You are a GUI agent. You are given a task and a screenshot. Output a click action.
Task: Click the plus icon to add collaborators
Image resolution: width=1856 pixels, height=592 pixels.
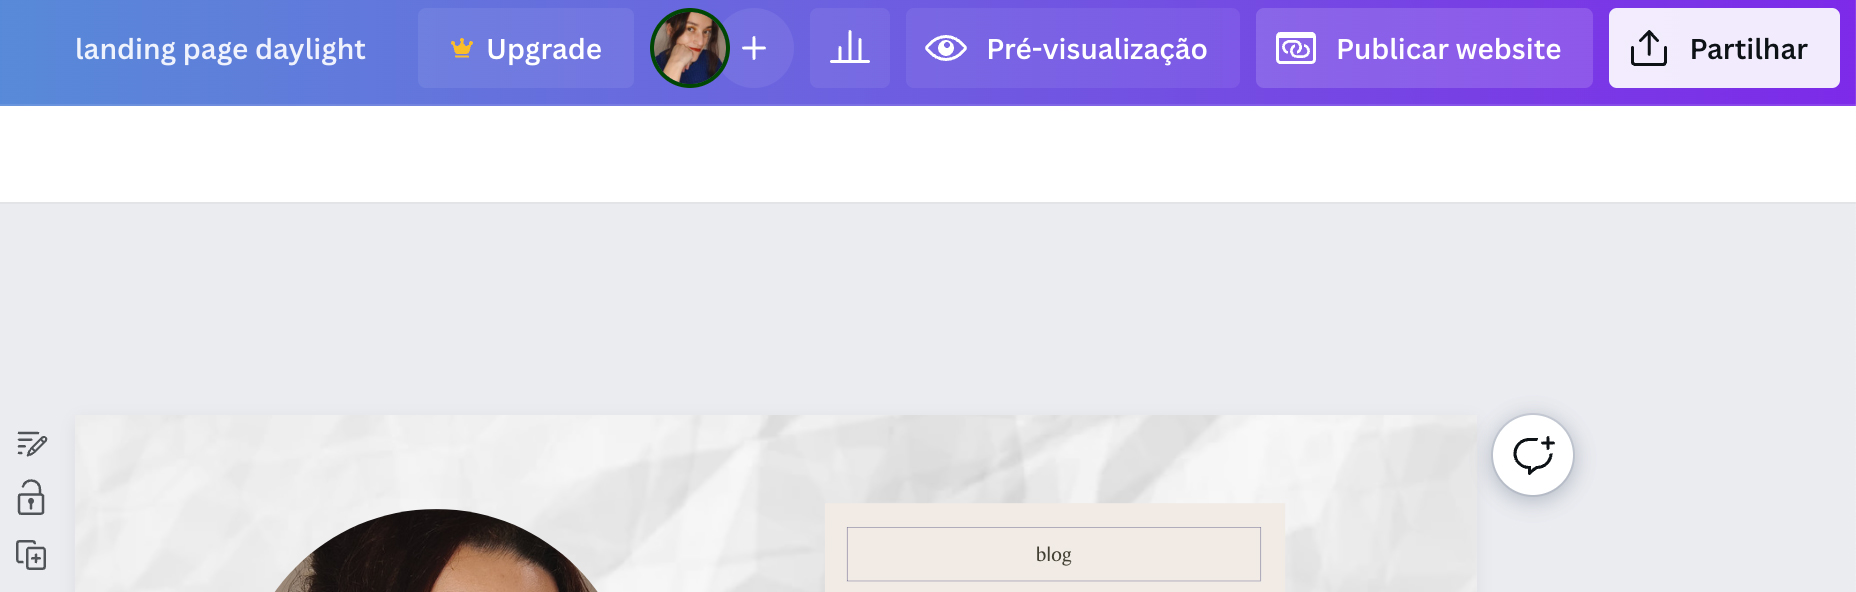tap(755, 48)
